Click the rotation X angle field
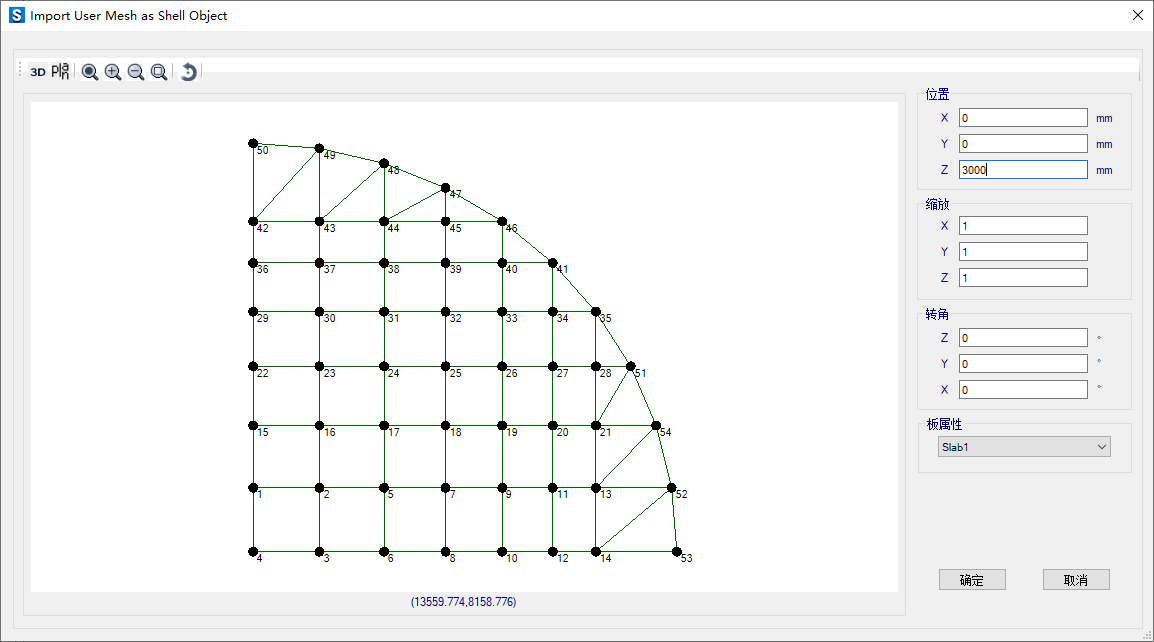This screenshot has height=642, width=1154. point(1022,390)
